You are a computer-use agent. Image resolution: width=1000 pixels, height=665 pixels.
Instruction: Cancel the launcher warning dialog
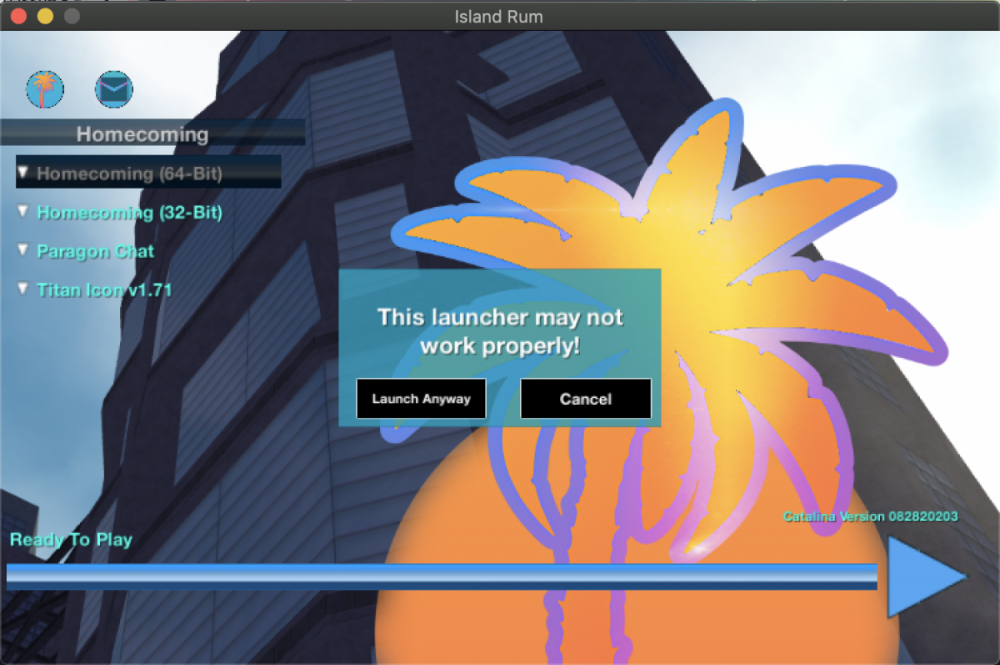click(x=585, y=399)
